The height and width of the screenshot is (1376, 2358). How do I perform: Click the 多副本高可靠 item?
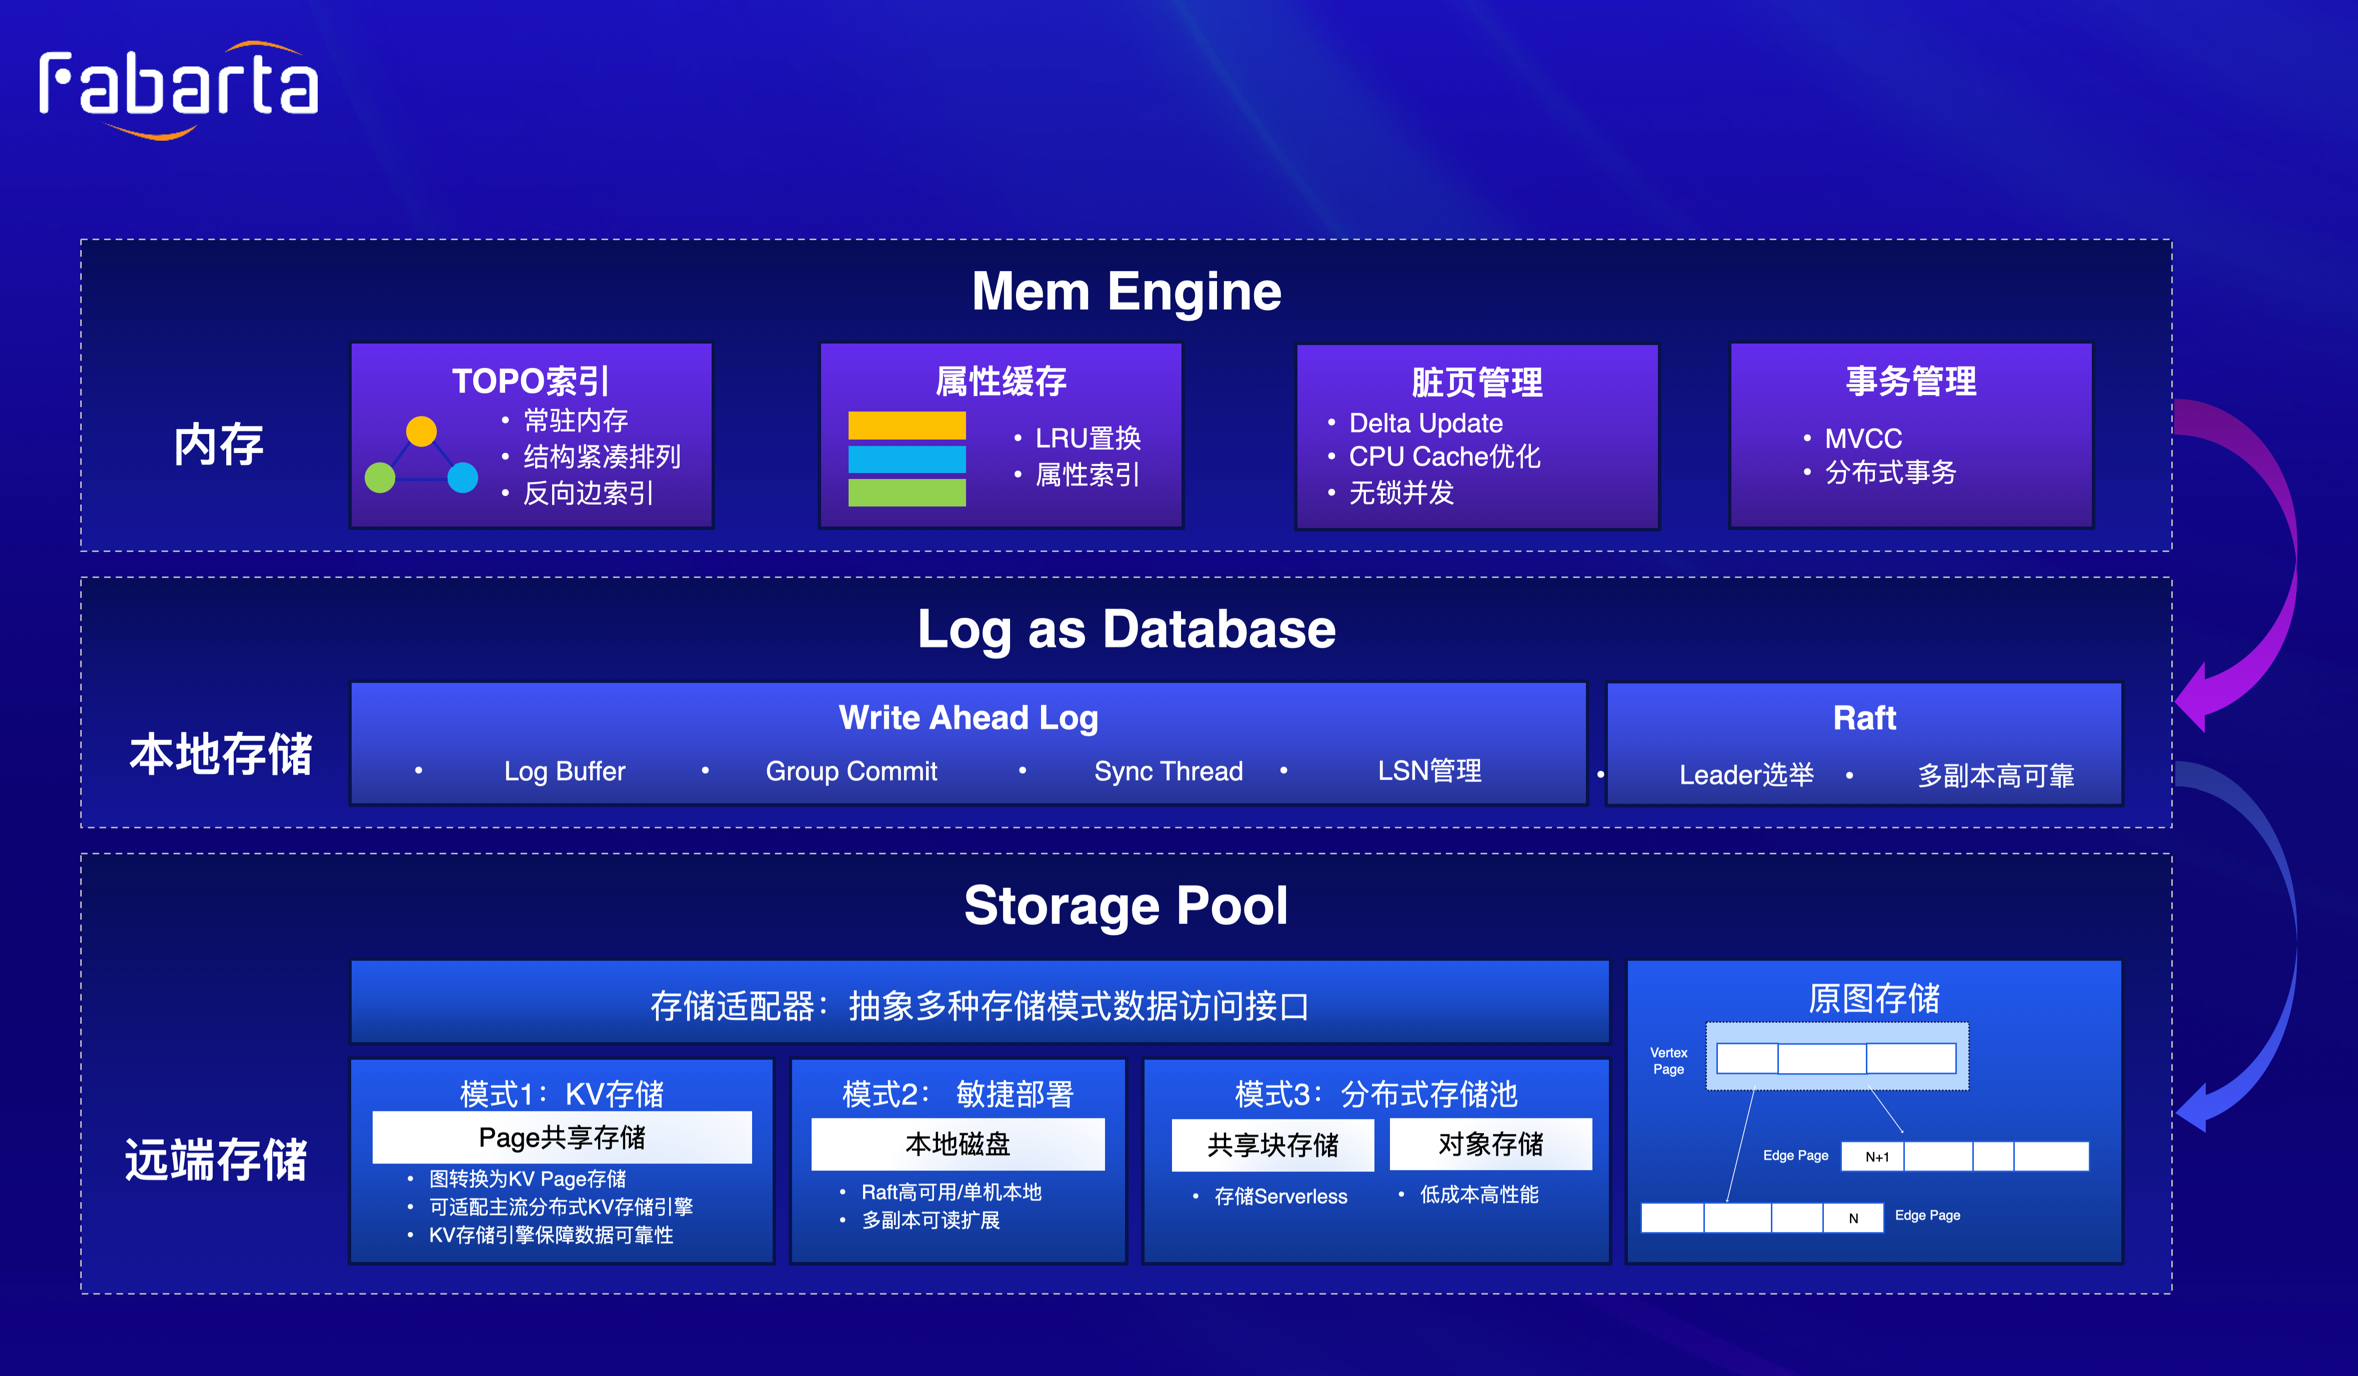point(1996,775)
